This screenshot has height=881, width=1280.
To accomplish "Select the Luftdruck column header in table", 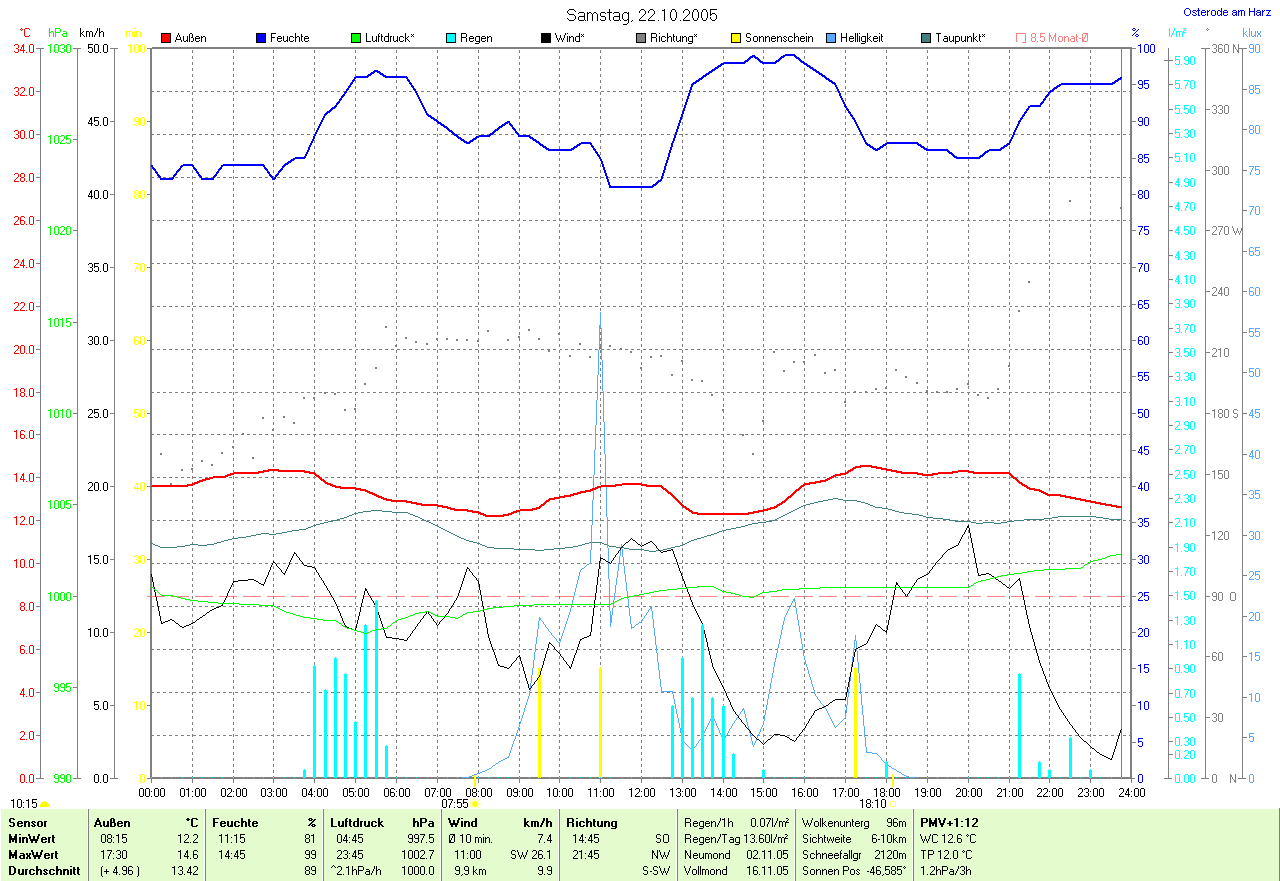I will pos(357,823).
